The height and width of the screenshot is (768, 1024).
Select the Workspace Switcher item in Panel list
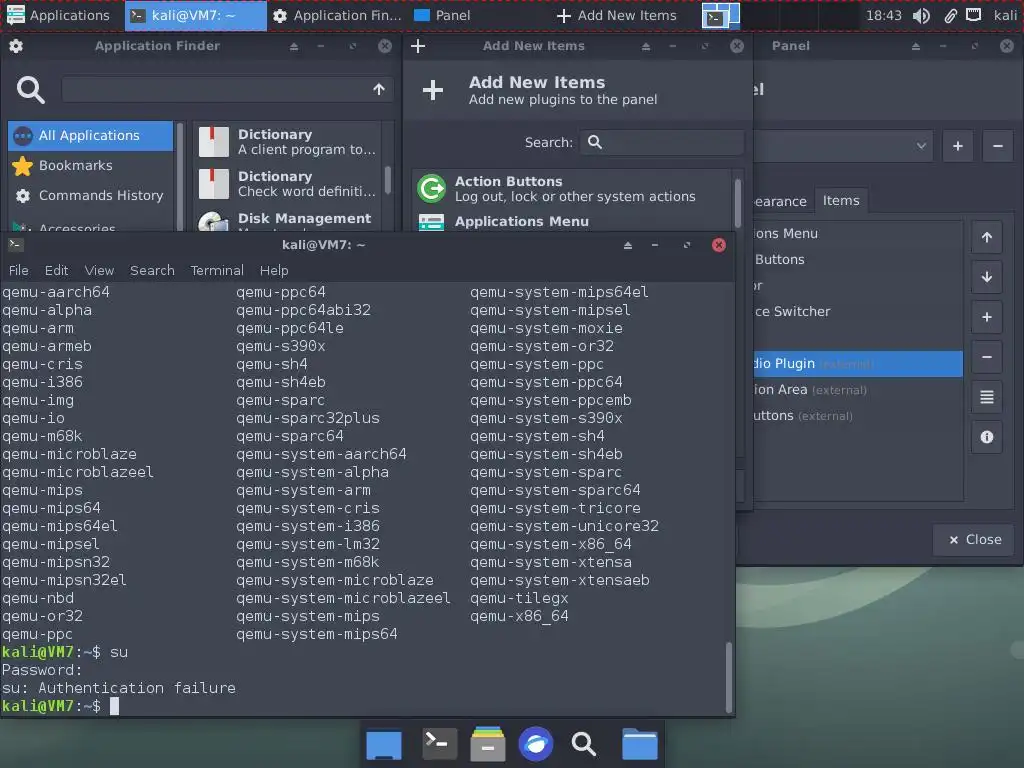pos(857,312)
